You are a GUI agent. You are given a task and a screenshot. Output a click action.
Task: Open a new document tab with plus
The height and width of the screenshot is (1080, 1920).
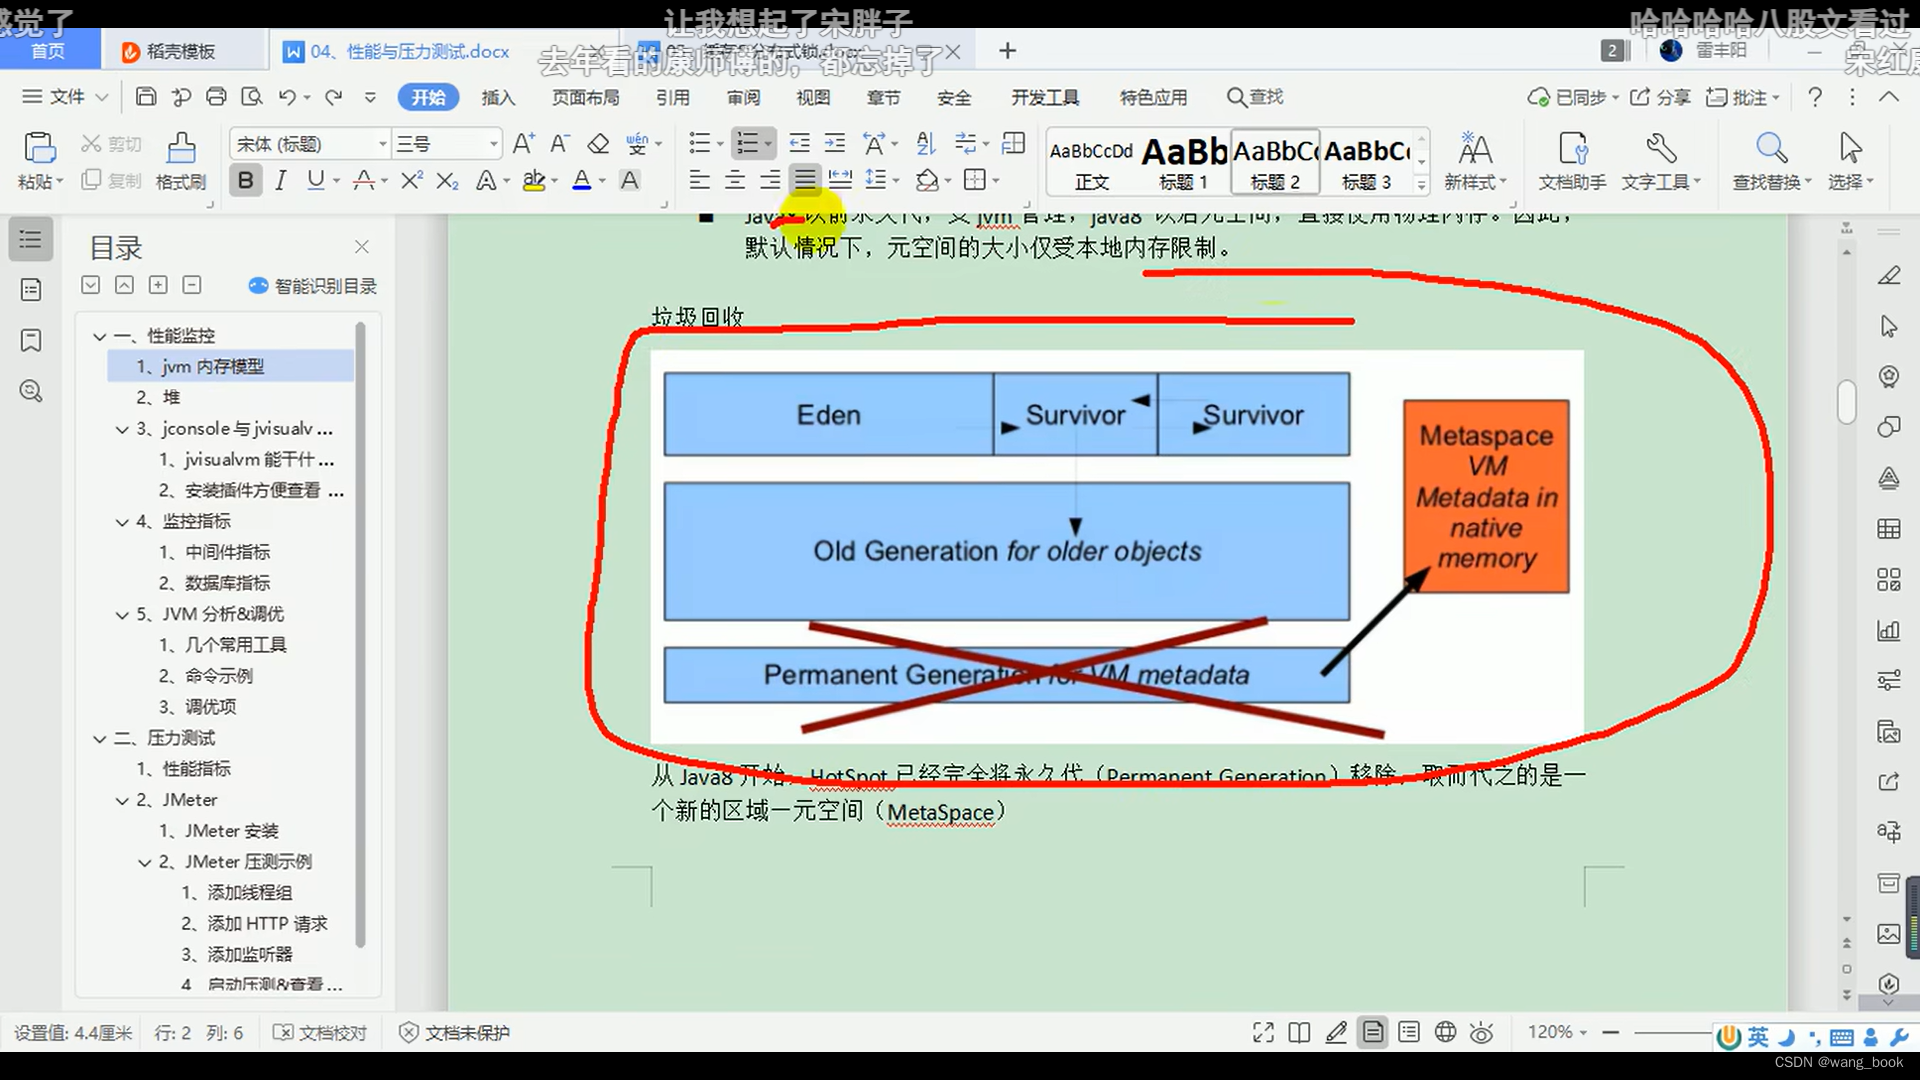point(1008,51)
